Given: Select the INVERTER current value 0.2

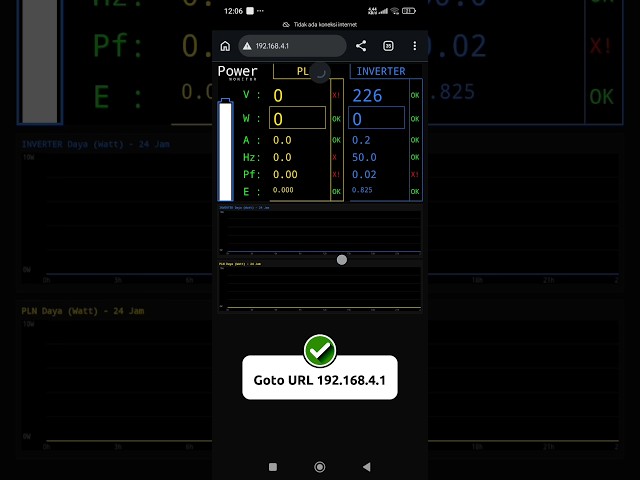Looking at the screenshot, I should [x=361, y=140].
